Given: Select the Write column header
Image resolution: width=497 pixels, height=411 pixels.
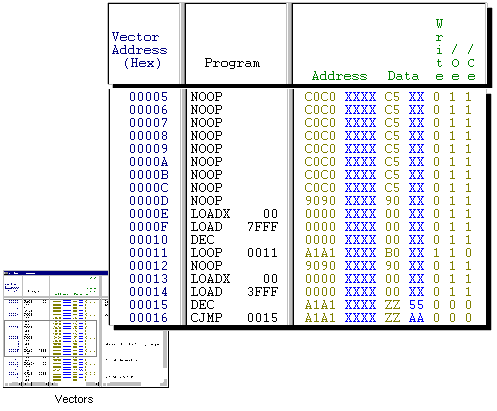Looking at the screenshot, I should (439, 50).
